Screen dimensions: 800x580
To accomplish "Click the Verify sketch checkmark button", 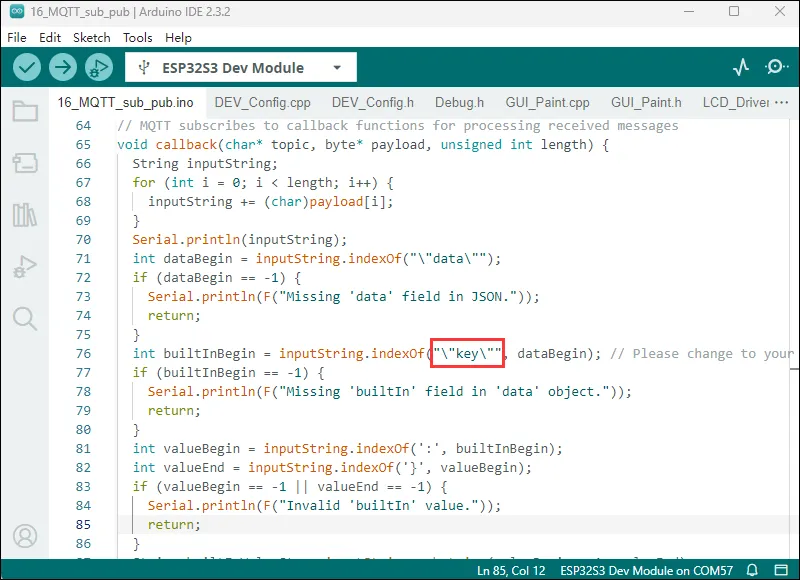I will pos(27,67).
